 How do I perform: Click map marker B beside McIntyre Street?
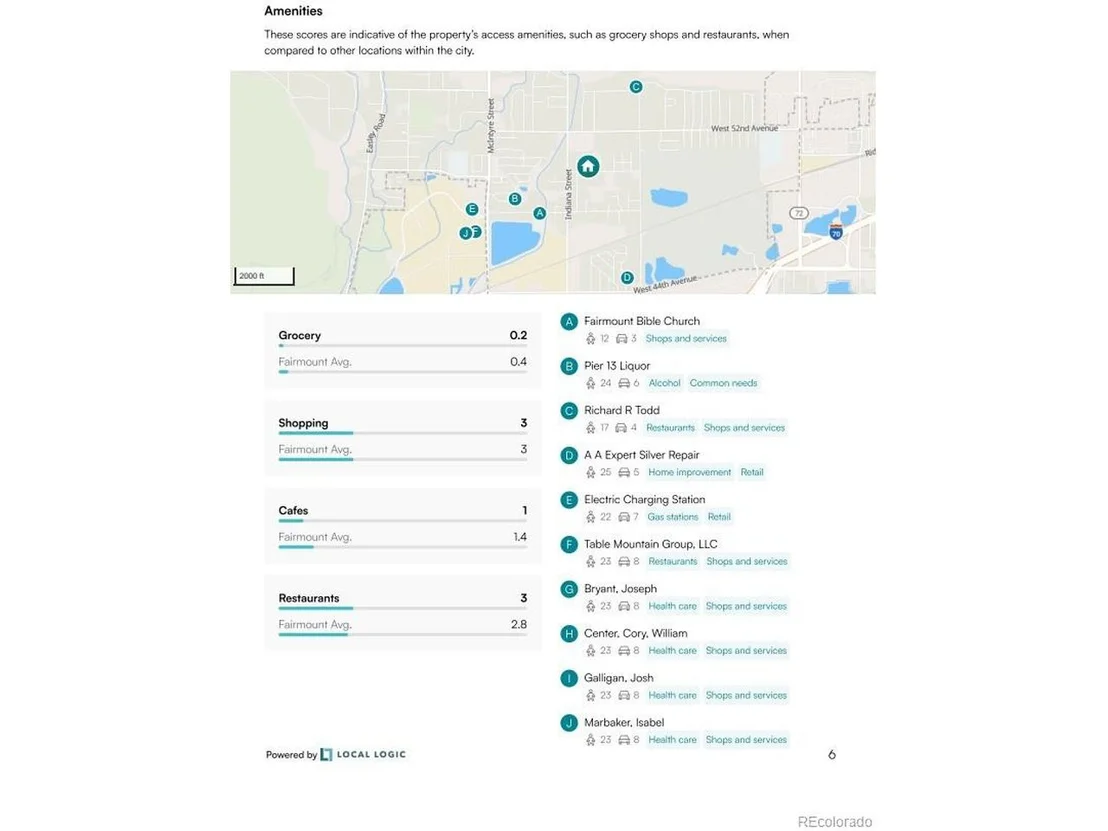(x=515, y=199)
